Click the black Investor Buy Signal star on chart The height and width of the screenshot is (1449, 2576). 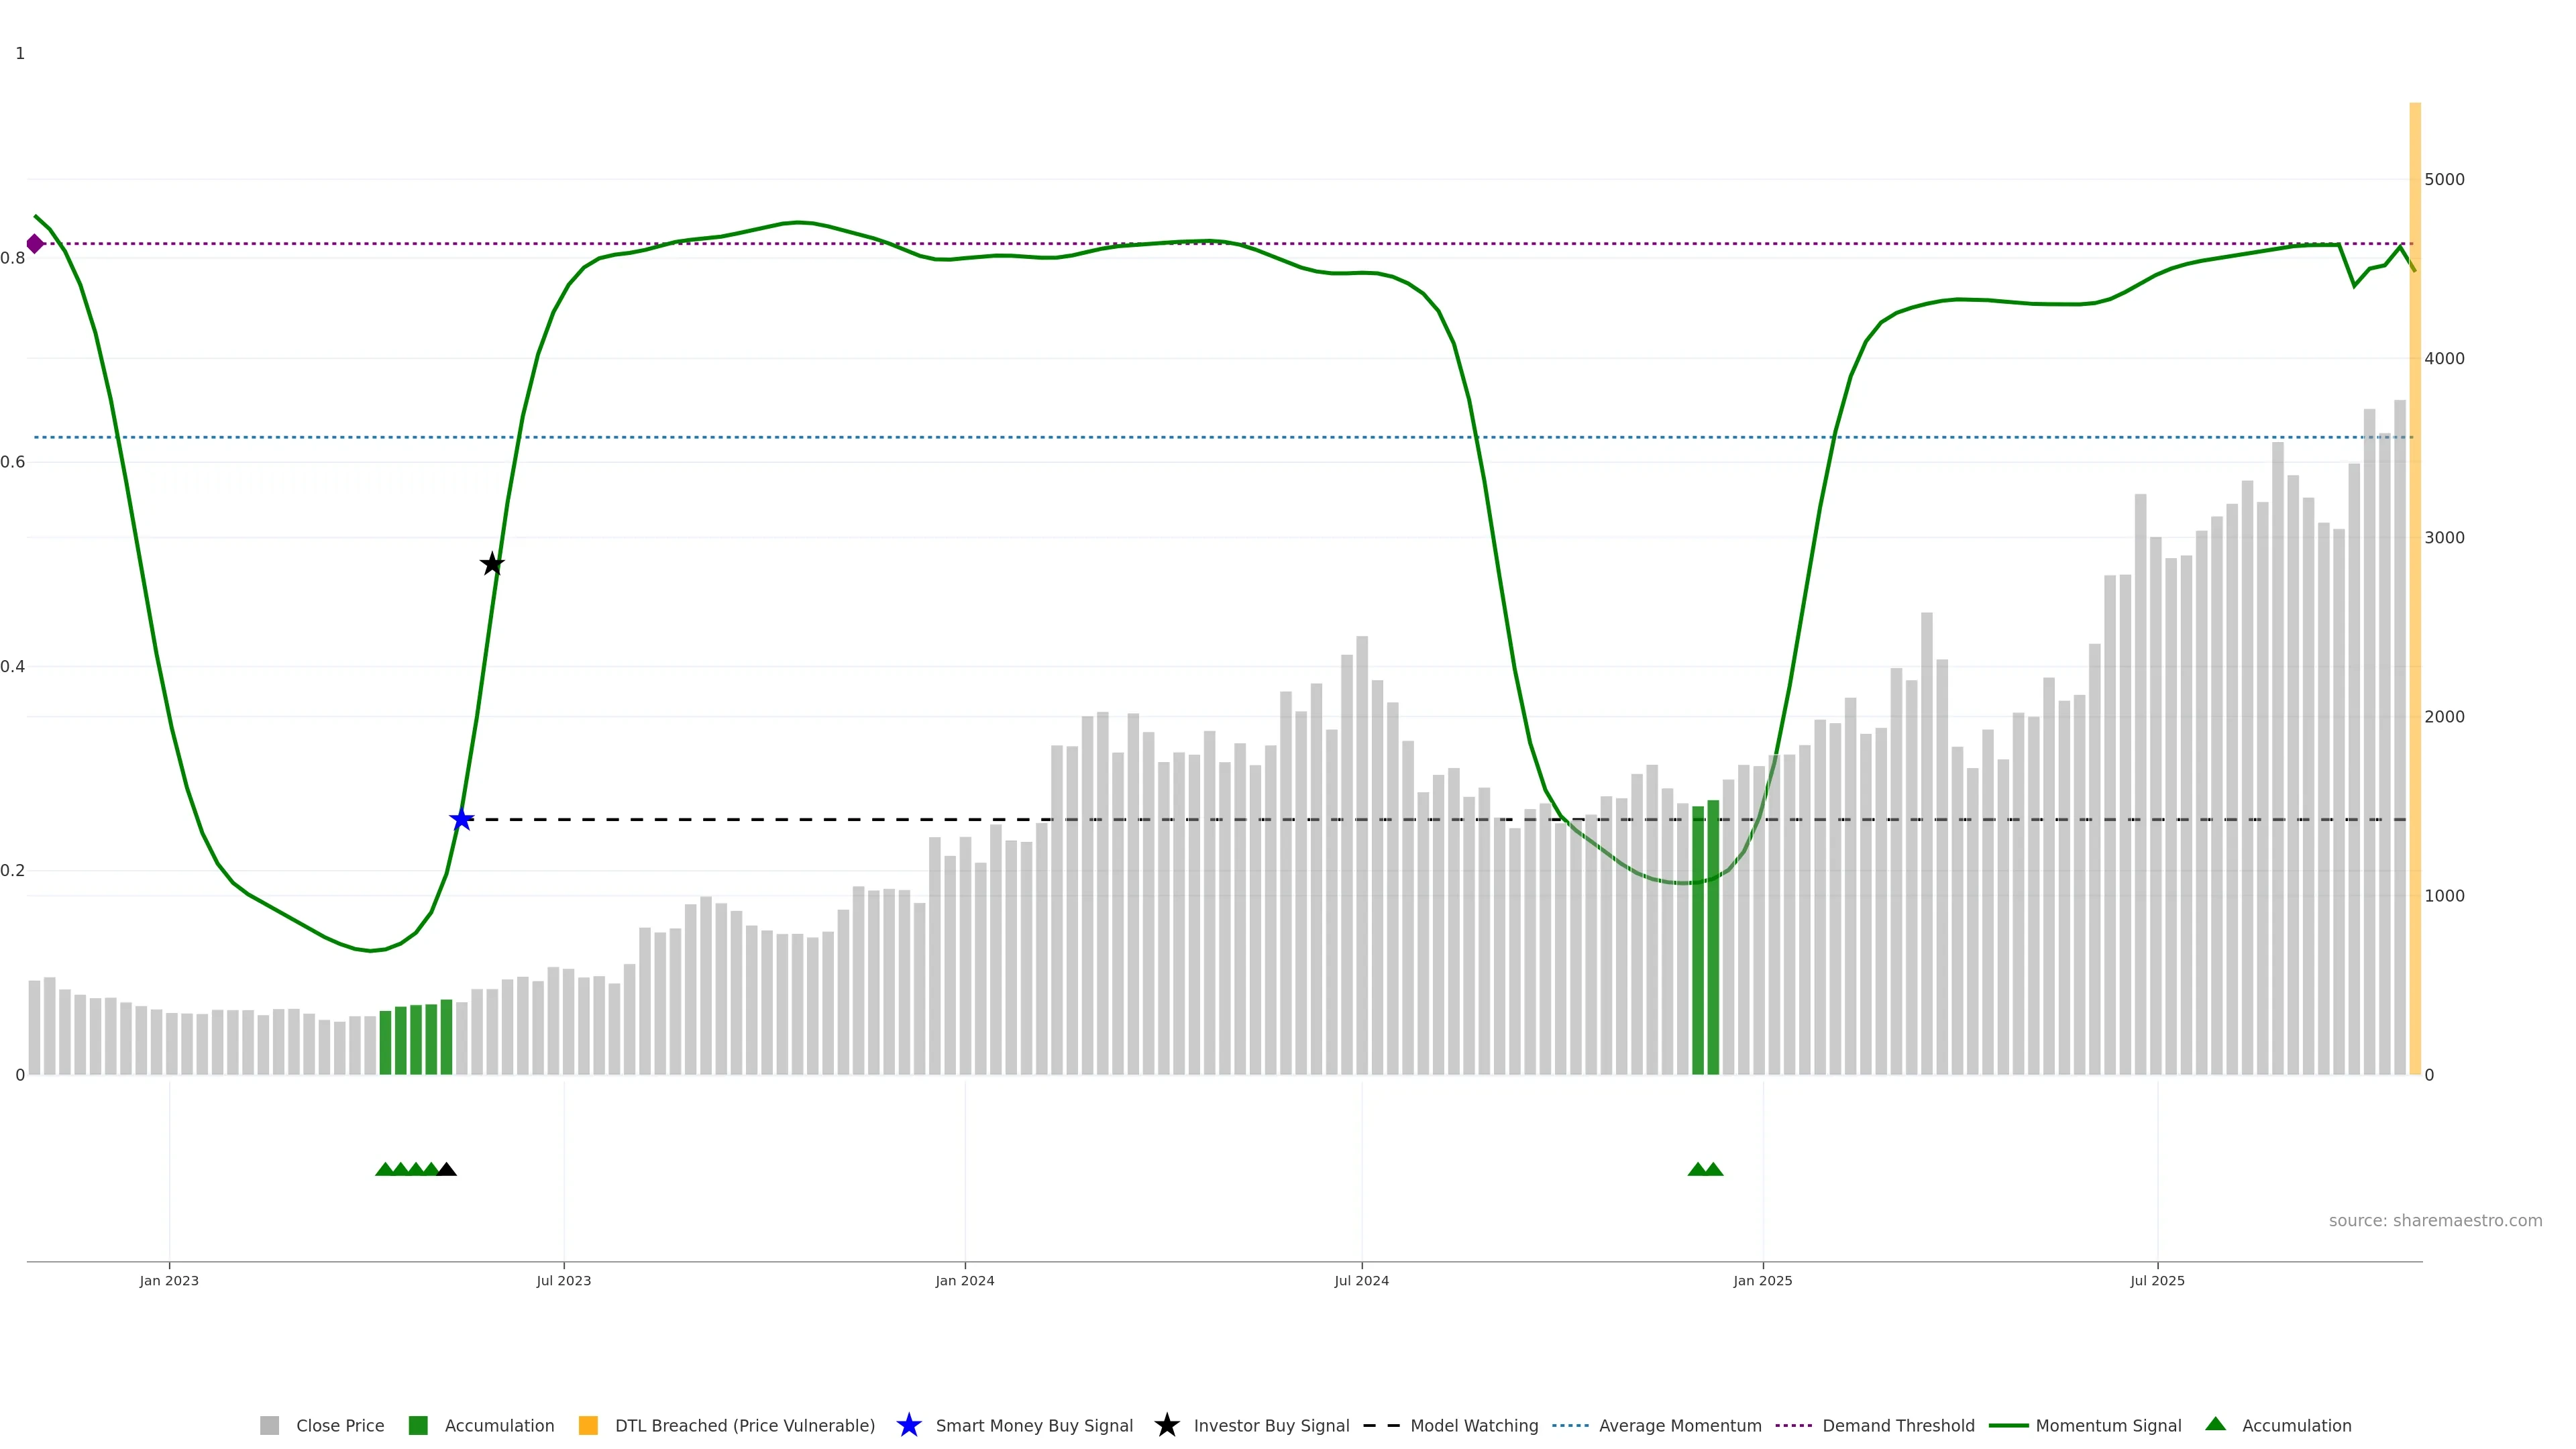coord(492,564)
